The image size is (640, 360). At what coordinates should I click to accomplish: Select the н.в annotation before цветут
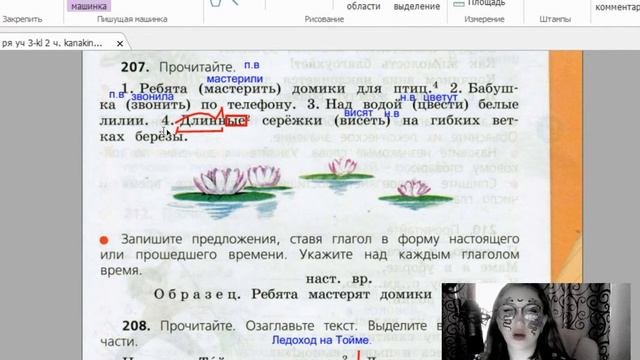[x=407, y=97]
